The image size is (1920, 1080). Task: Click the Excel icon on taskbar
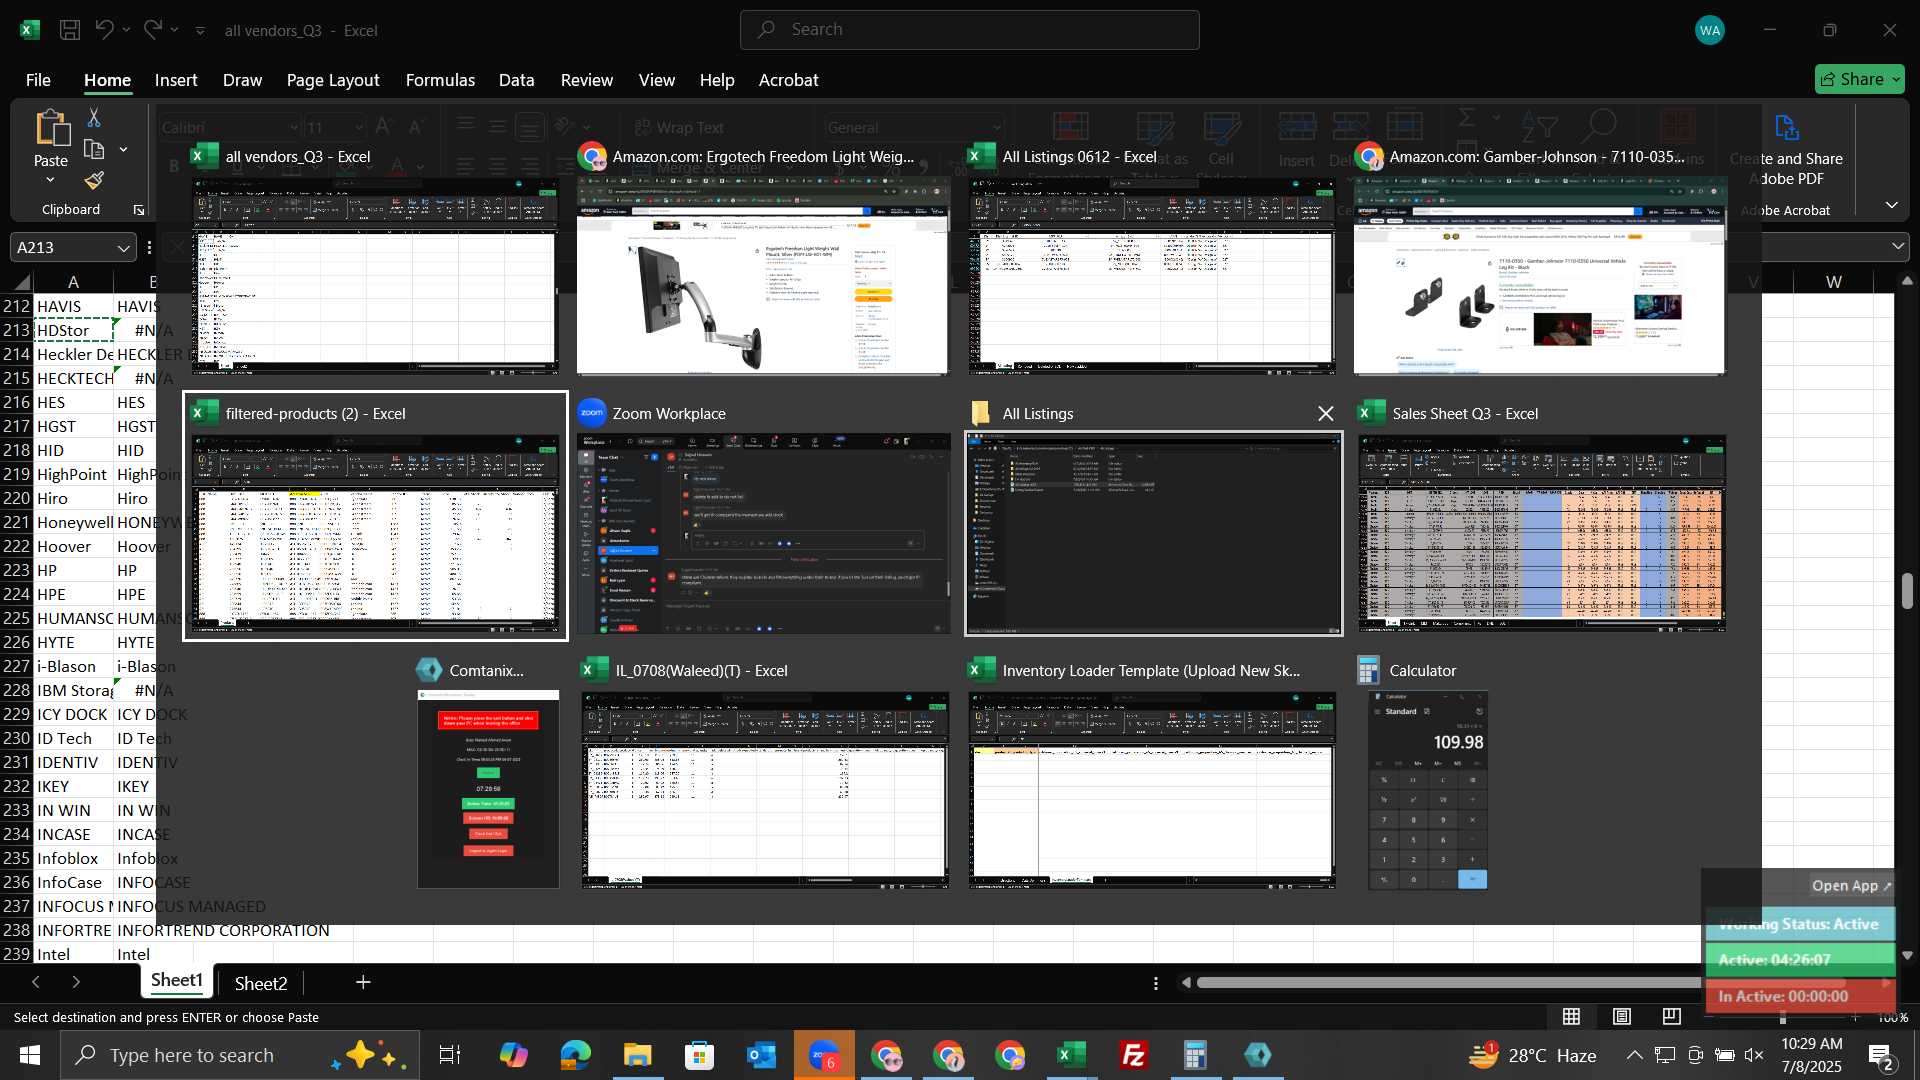[x=1071, y=1055]
